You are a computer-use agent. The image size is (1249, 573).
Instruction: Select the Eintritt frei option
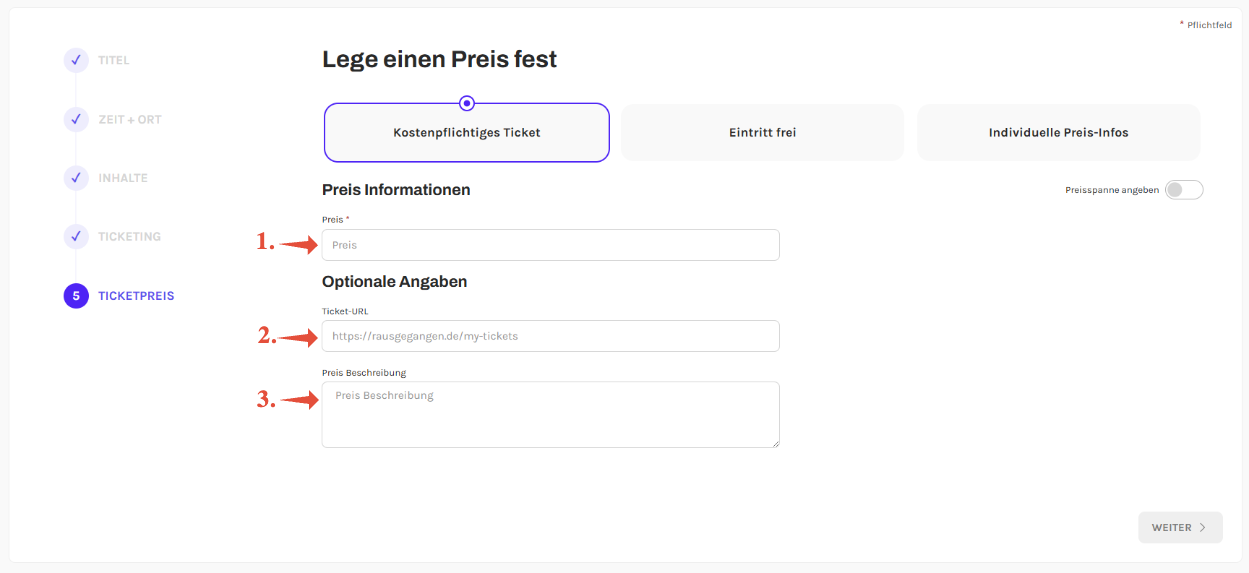click(x=762, y=133)
